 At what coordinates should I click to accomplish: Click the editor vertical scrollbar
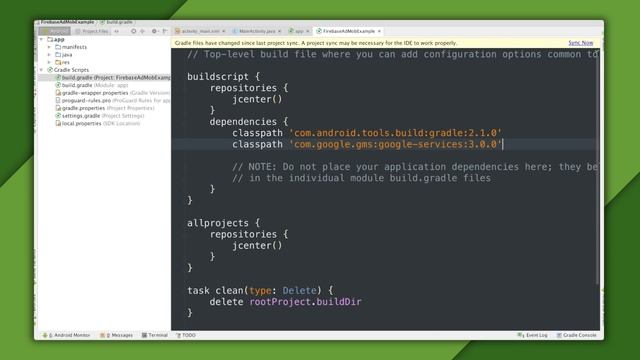click(598, 167)
